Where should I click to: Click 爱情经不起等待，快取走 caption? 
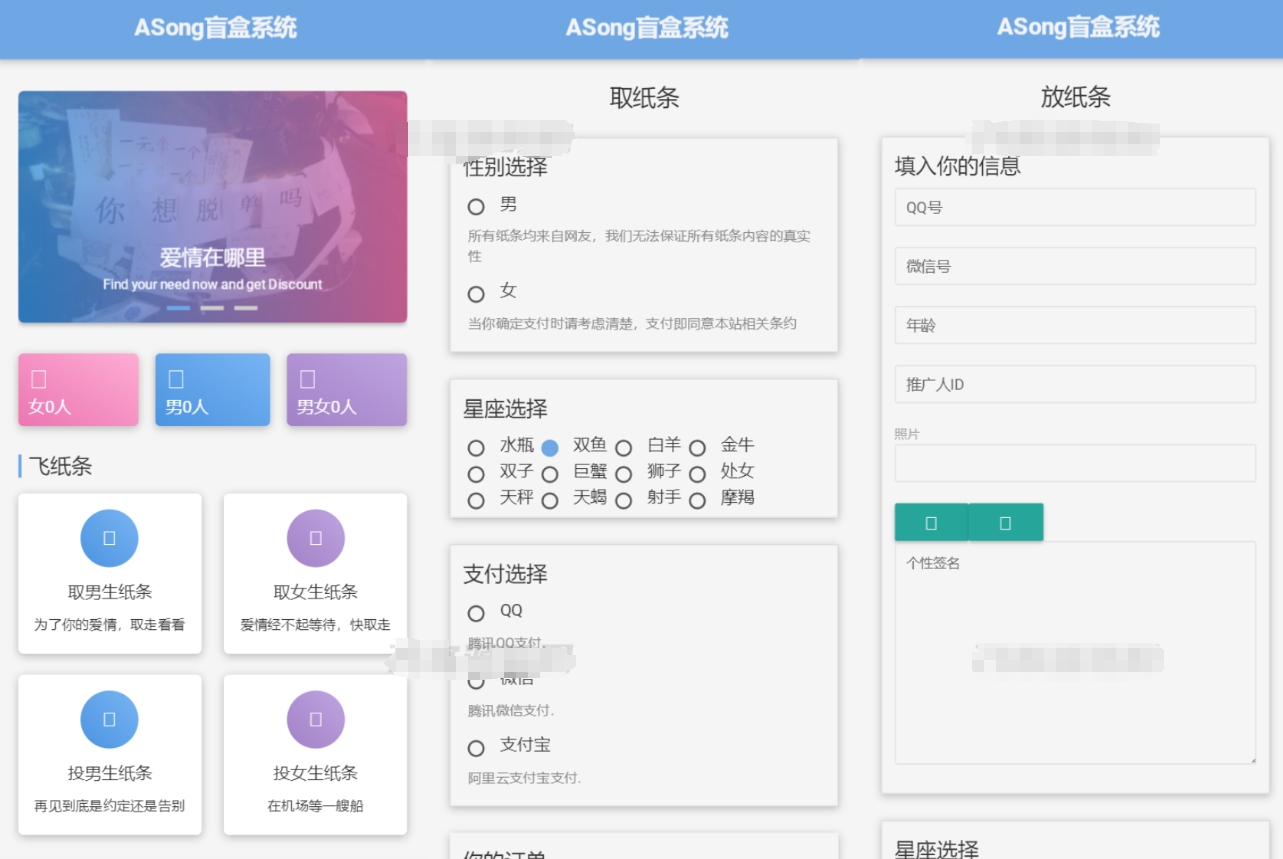tap(316, 625)
